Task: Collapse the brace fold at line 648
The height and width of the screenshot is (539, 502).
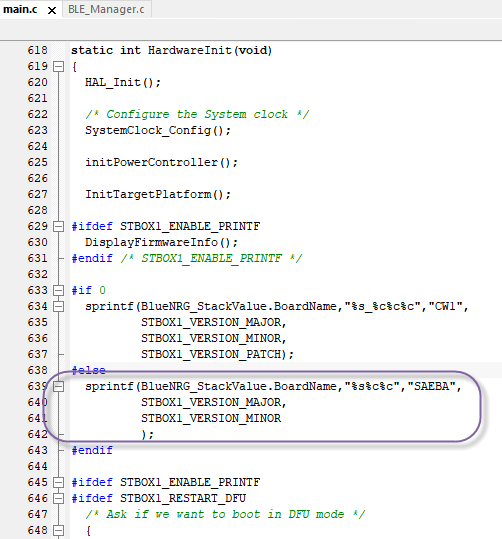Action: [x=59, y=530]
